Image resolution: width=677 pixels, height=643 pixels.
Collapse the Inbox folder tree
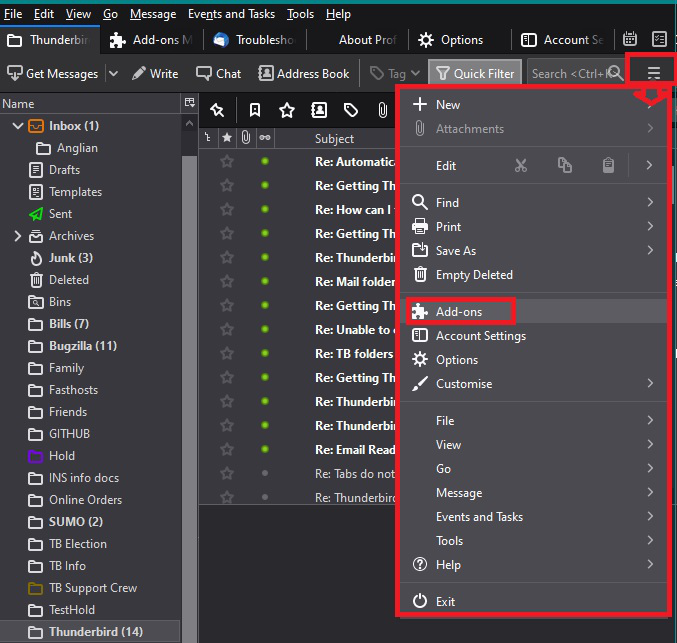pyautogui.click(x=17, y=126)
